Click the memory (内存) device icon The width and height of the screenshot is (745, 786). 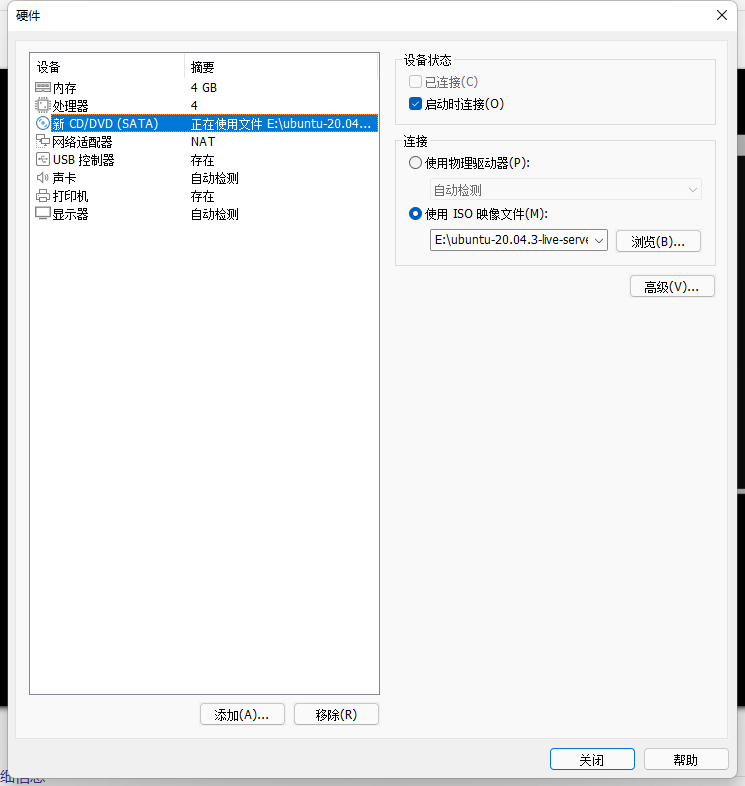click(x=43, y=88)
